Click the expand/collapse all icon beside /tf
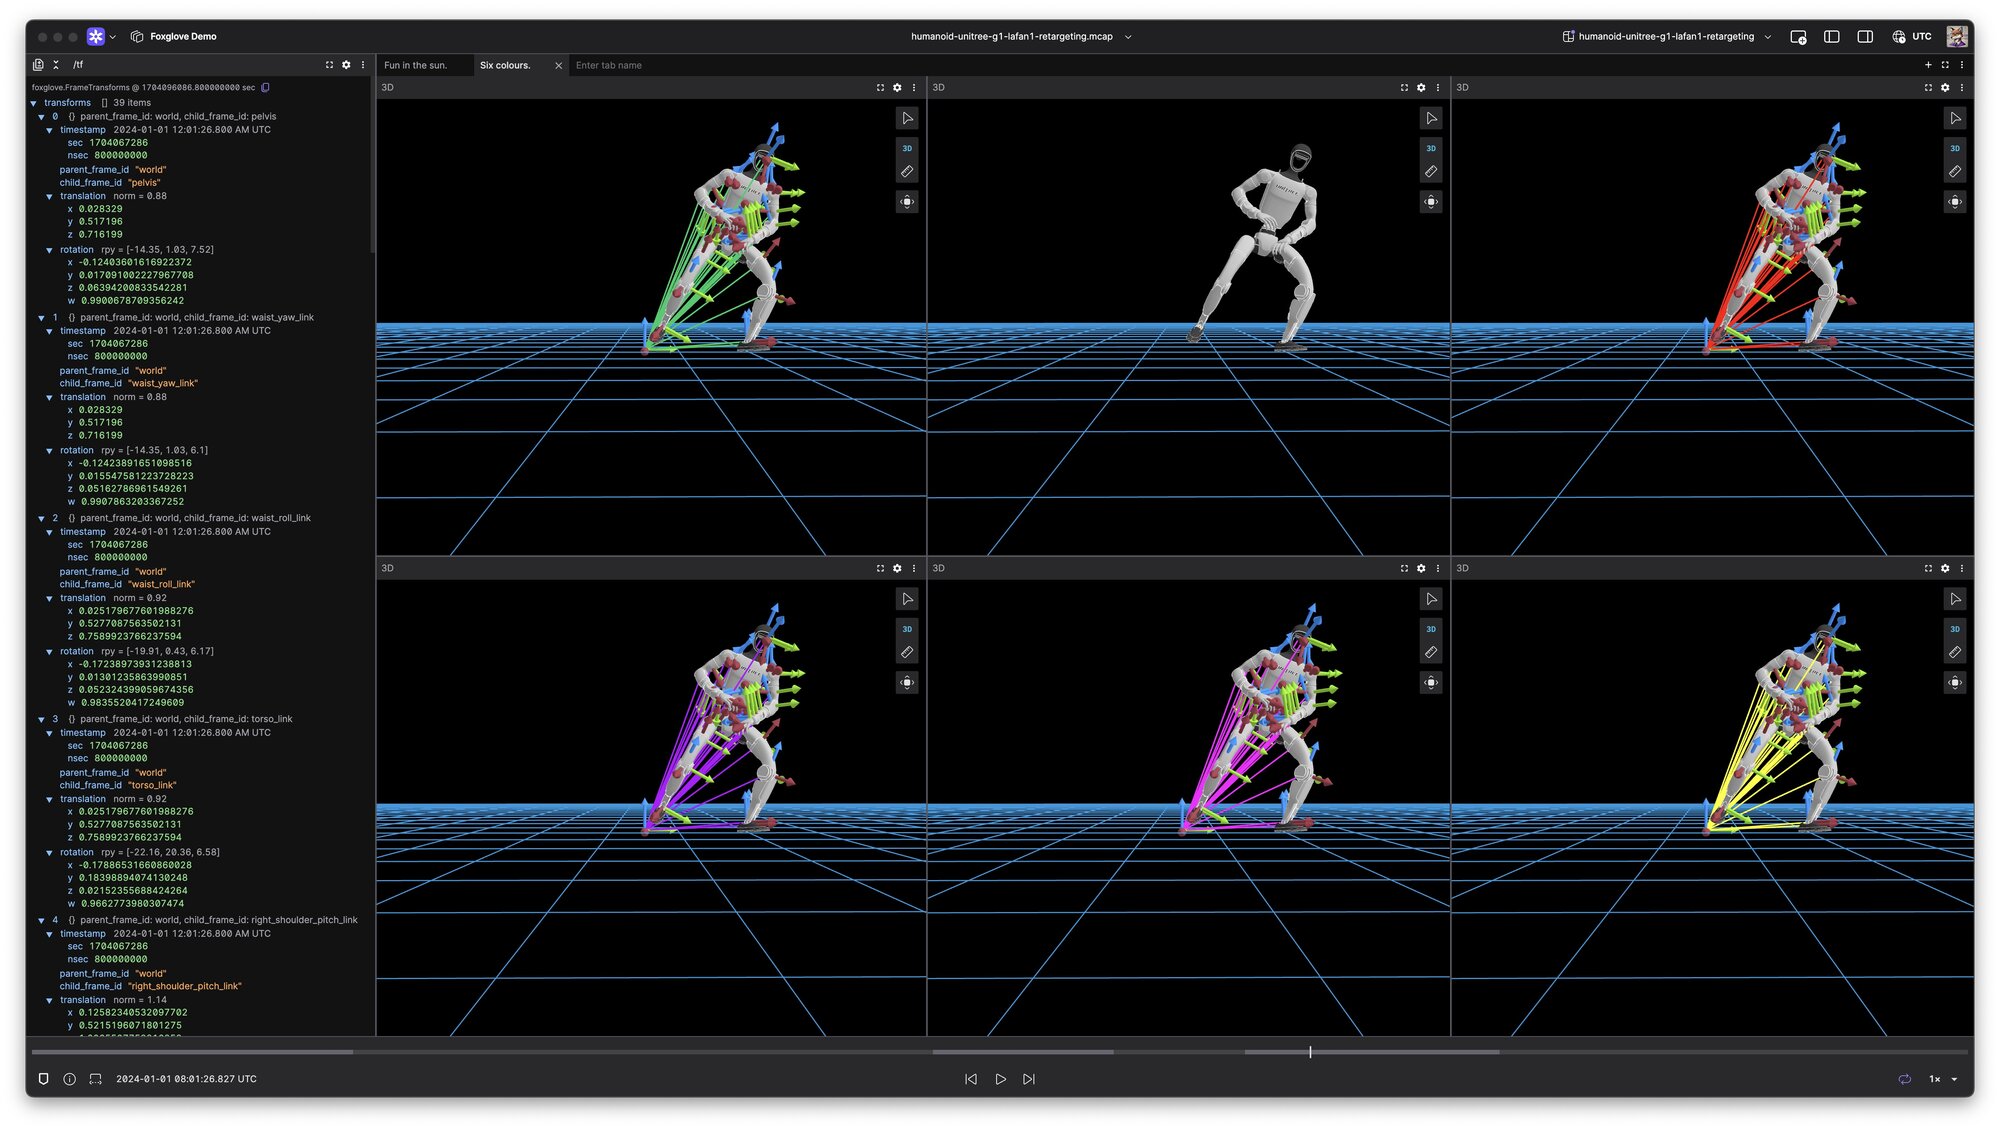This screenshot has height=1129, width=2000. (x=56, y=65)
